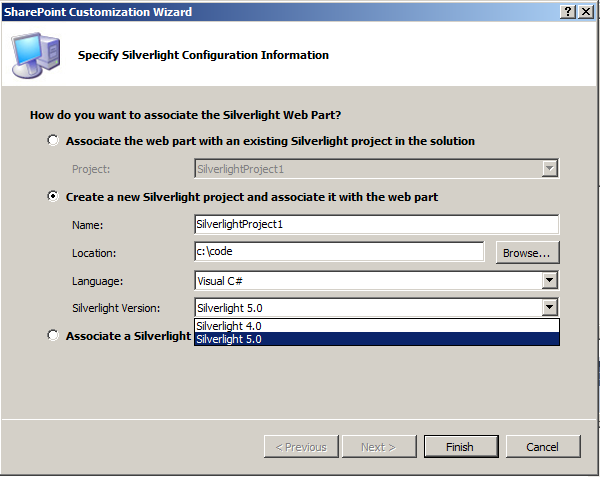Collapse the Silverlight Version dropdown arrow
The width and height of the screenshot is (600, 477).
point(549,307)
